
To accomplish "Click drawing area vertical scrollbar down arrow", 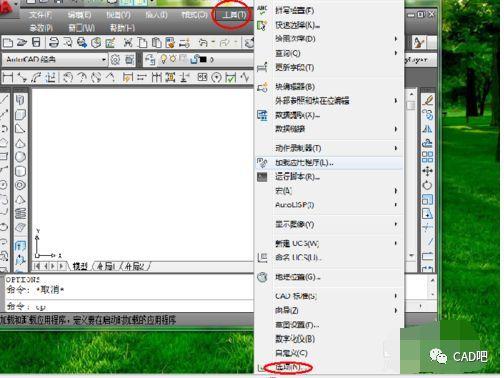I will [411, 255].
